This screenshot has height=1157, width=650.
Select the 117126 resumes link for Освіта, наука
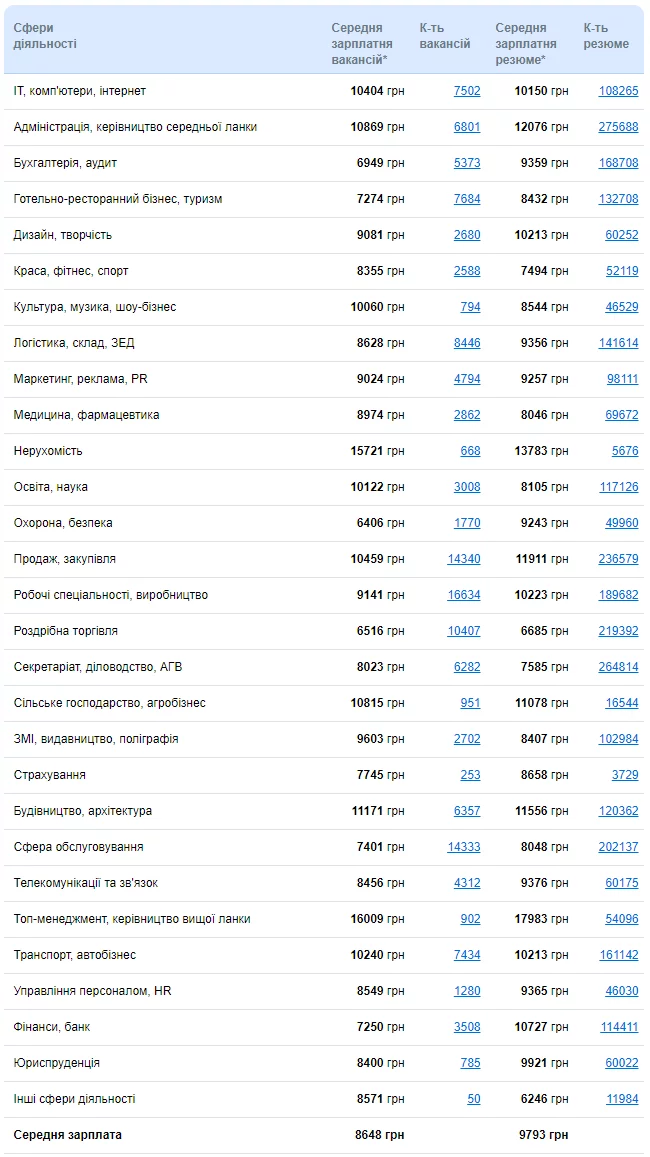click(618, 487)
